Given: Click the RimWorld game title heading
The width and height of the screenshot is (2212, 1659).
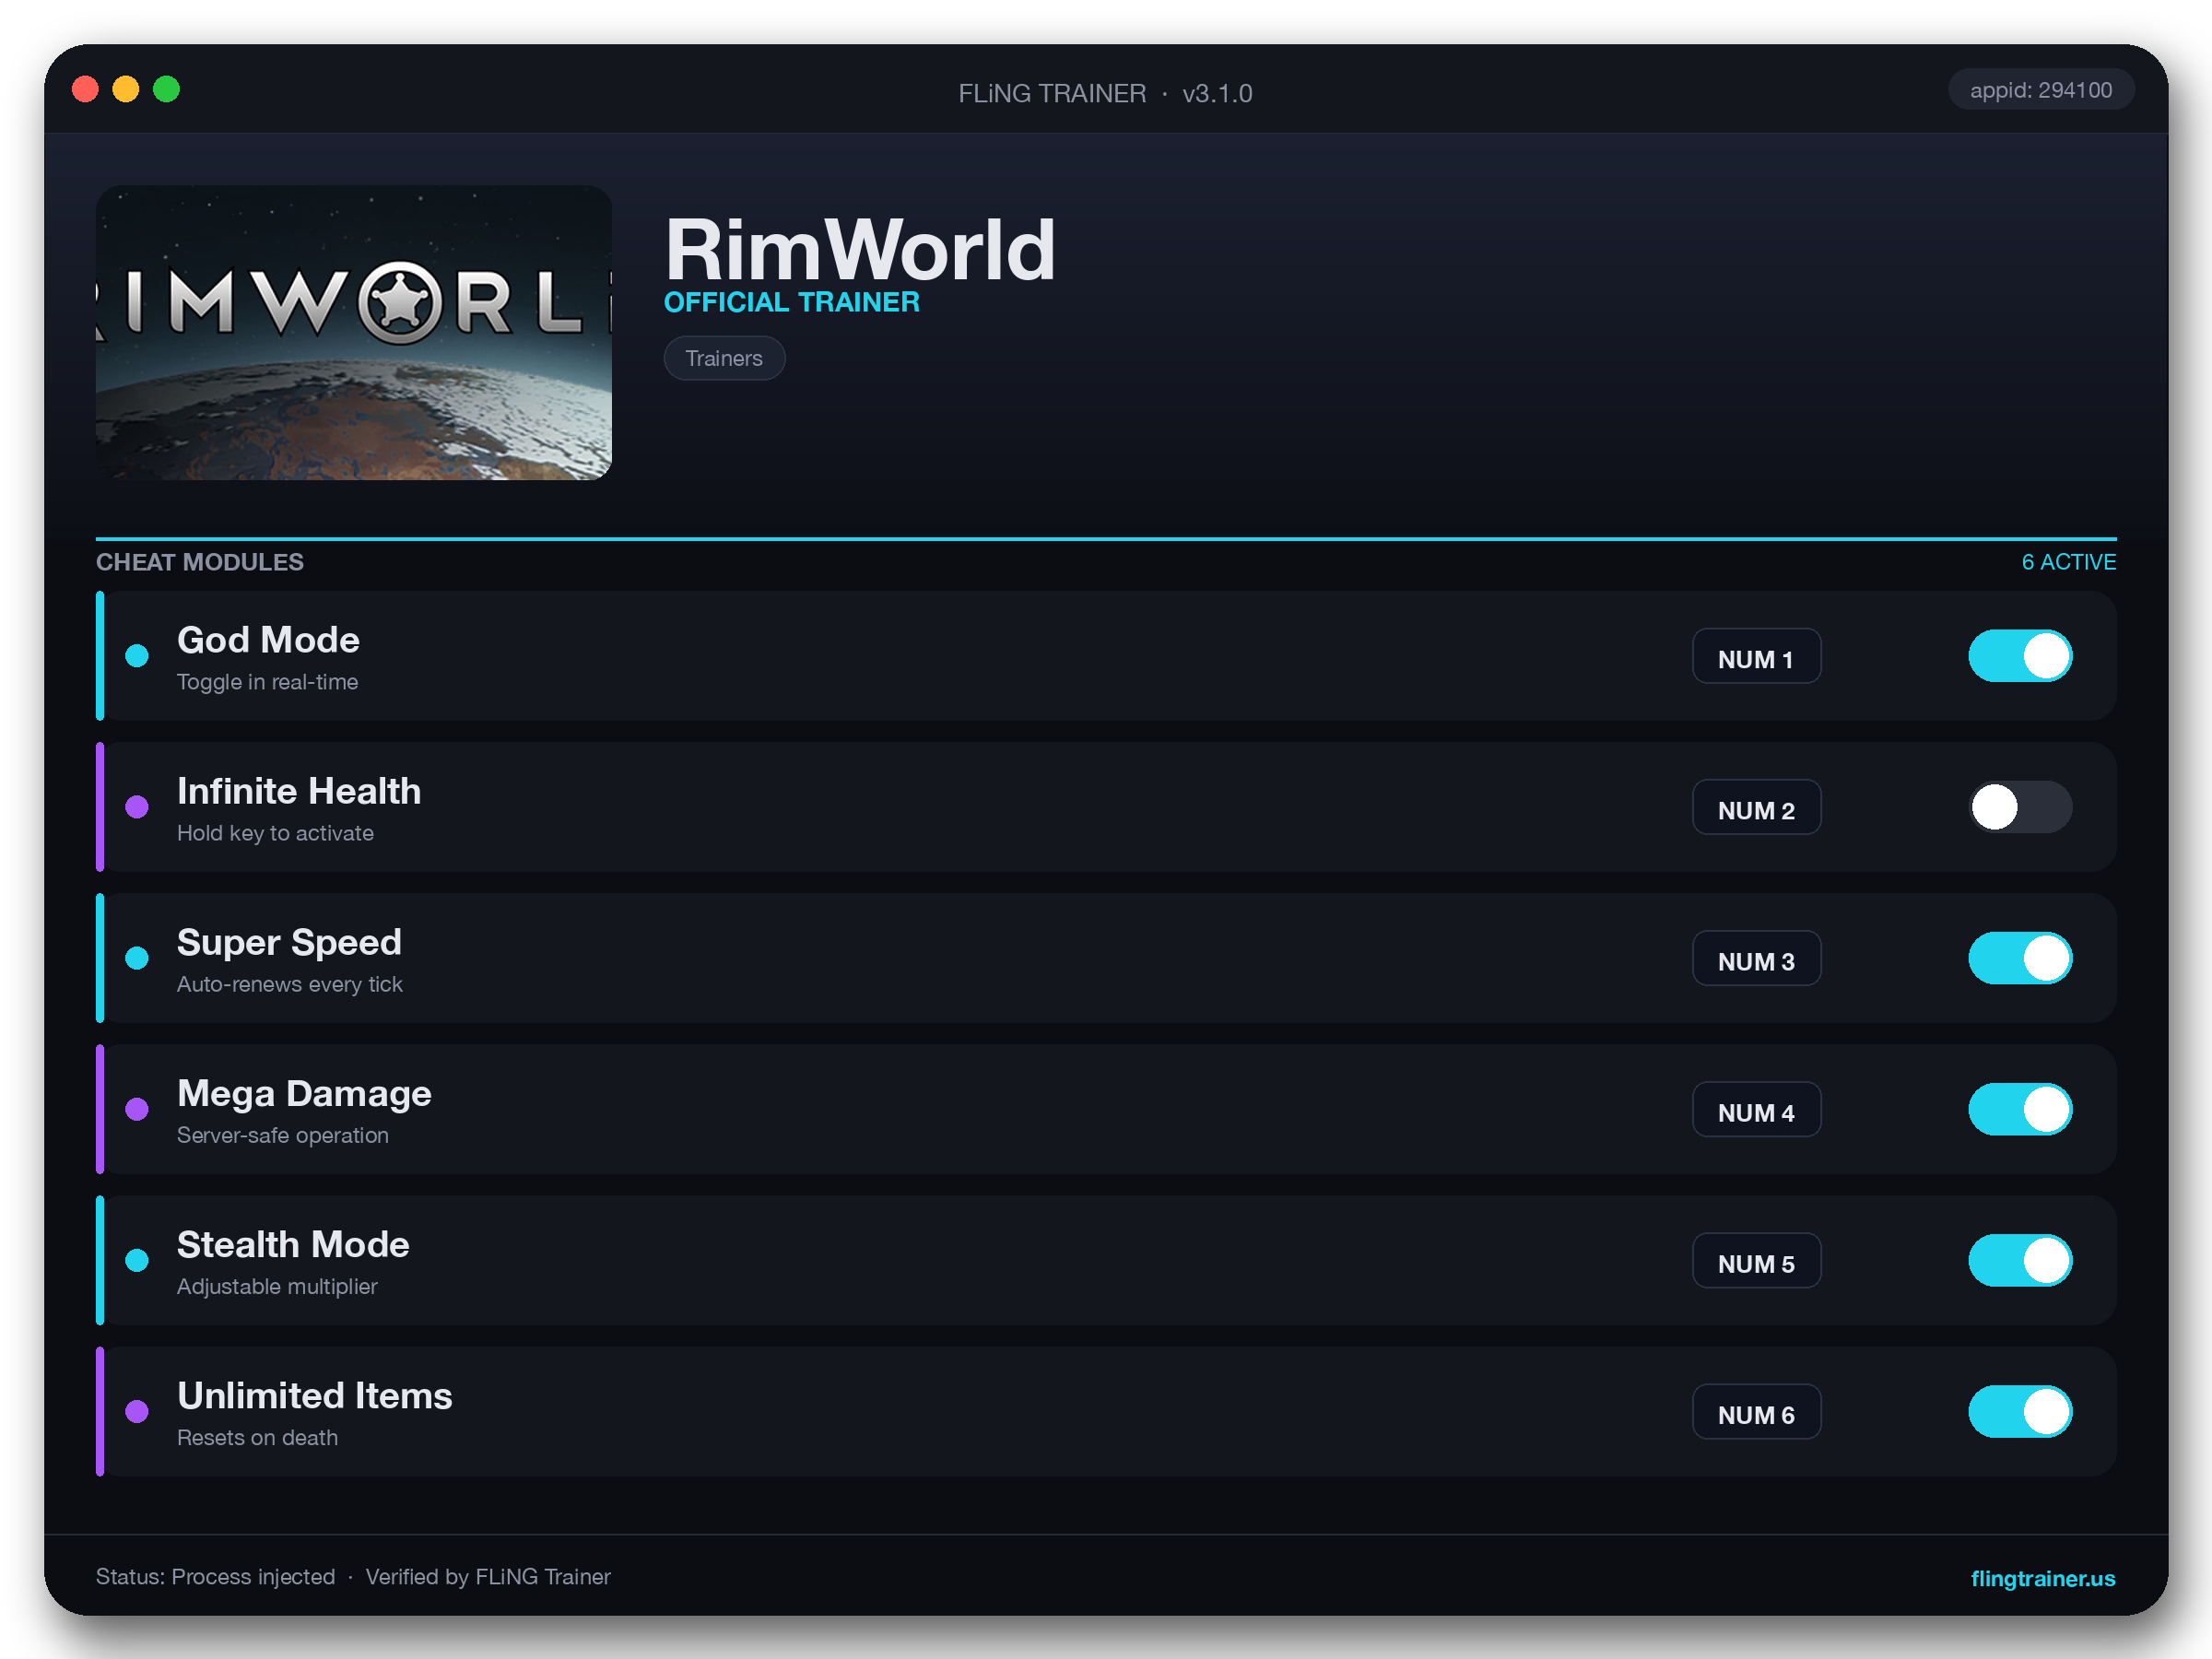Looking at the screenshot, I should [x=860, y=249].
